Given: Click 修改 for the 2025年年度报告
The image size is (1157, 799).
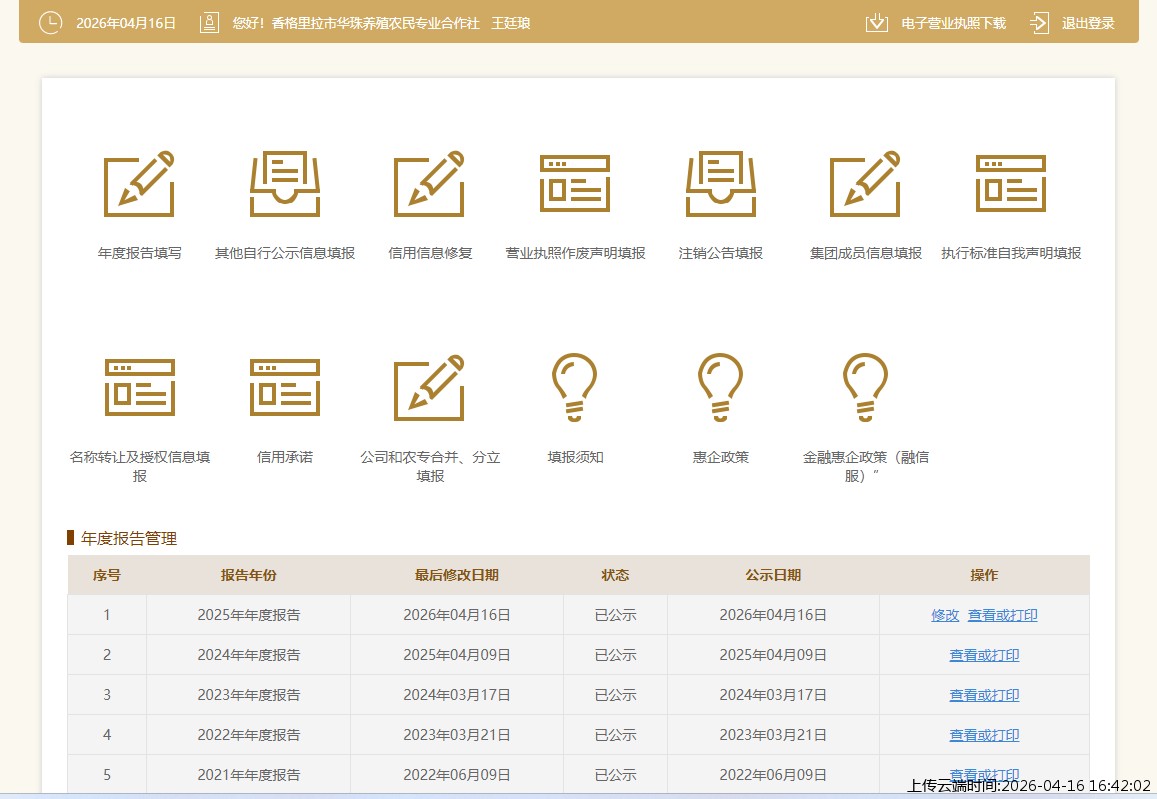Looking at the screenshot, I should [x=945, y=615].
